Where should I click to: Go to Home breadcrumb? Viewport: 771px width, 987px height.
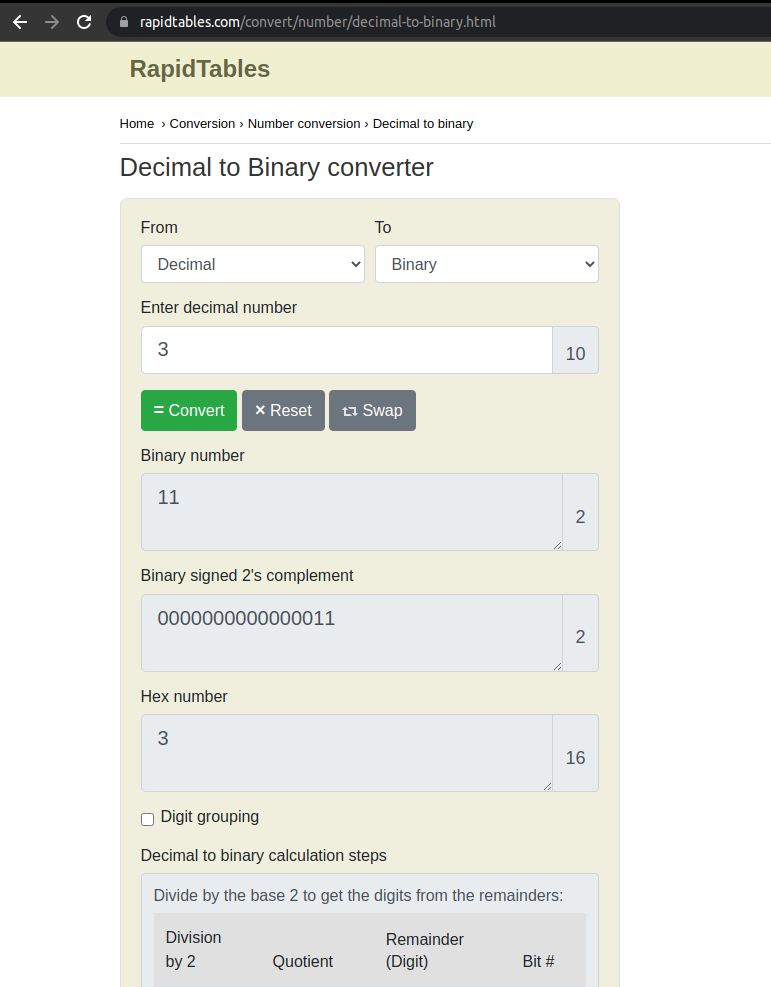137,124
